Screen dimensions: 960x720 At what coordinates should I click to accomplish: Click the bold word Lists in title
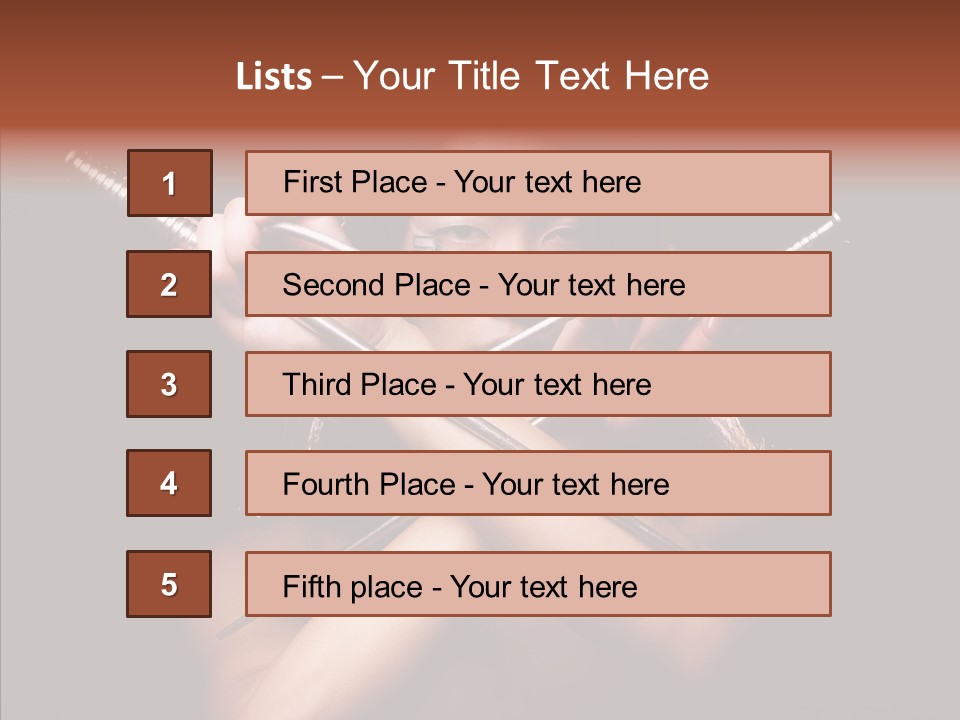coord(274,77)
